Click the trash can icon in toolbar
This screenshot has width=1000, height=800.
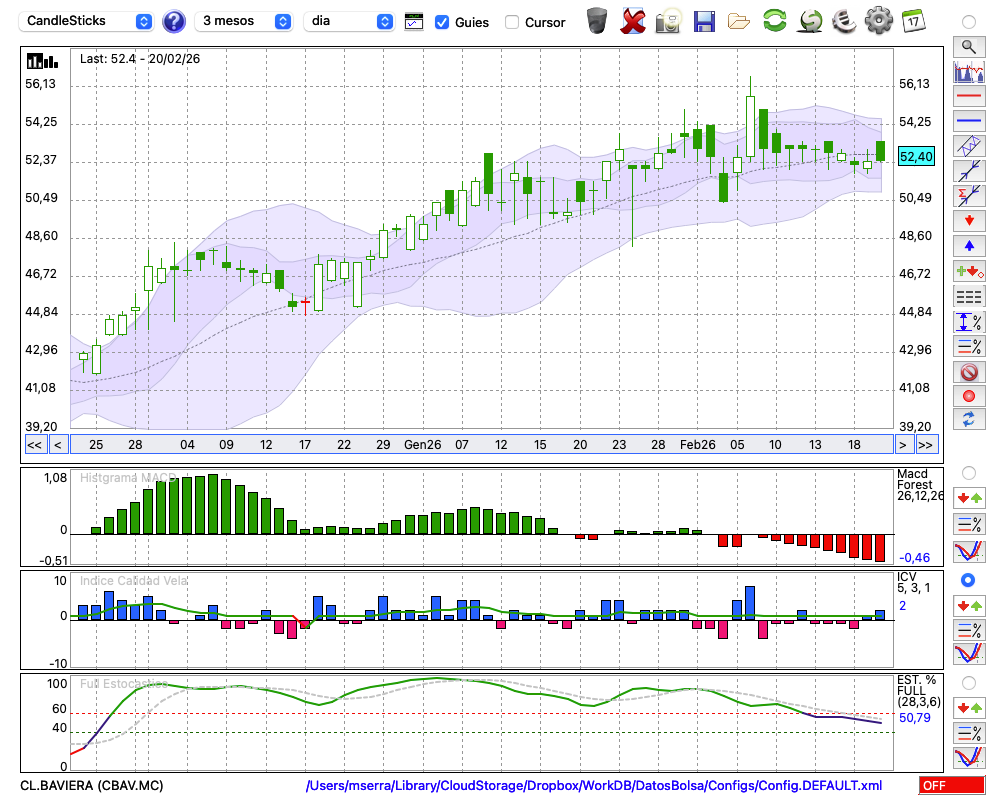[597, 20]
